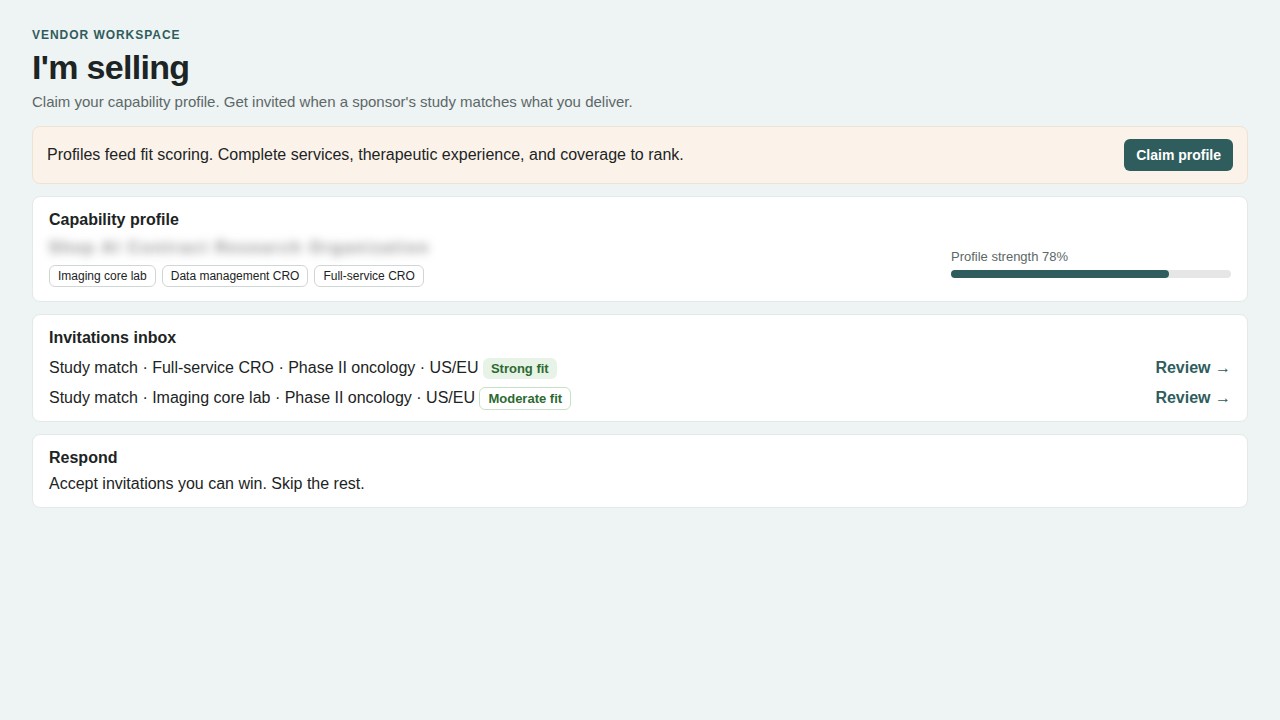Click the Profile strength progress bar

(1091, 274)
